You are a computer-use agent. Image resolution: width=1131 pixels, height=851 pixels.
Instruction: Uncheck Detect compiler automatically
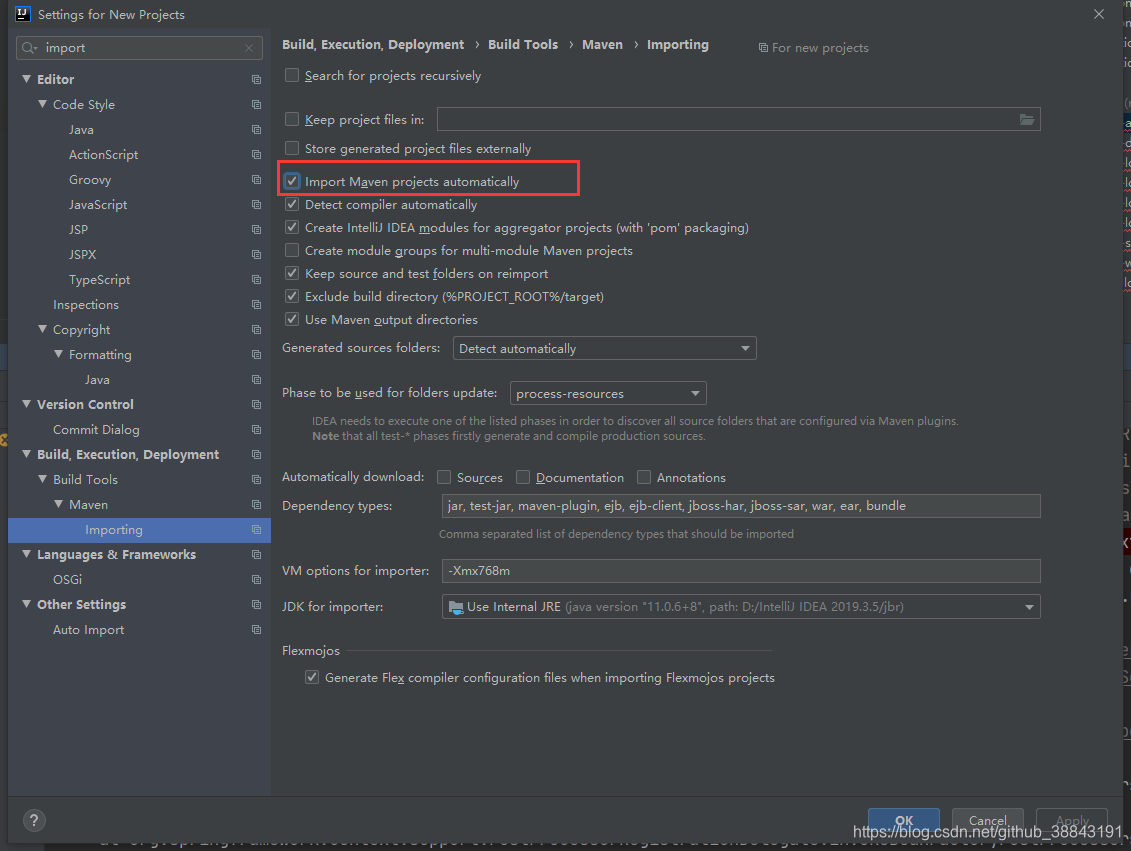pos(292,204)
